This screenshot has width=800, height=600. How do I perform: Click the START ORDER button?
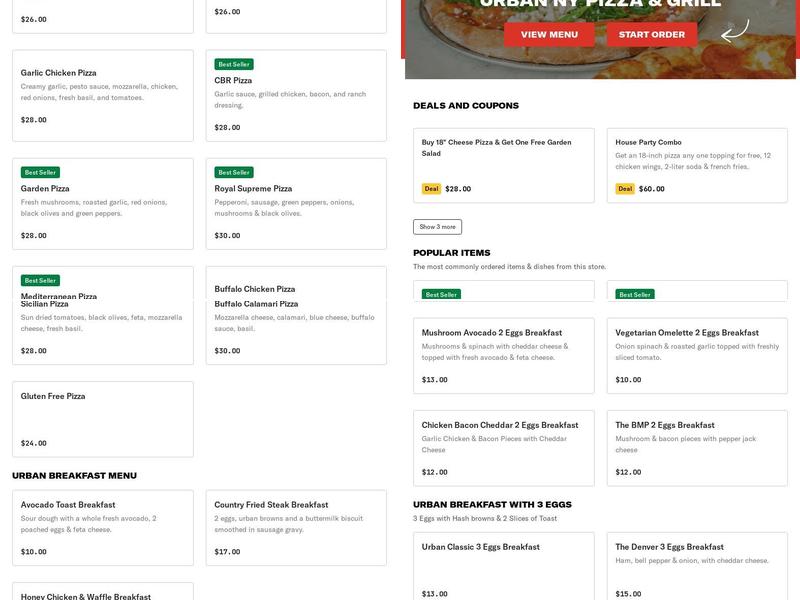pos(650,34)
